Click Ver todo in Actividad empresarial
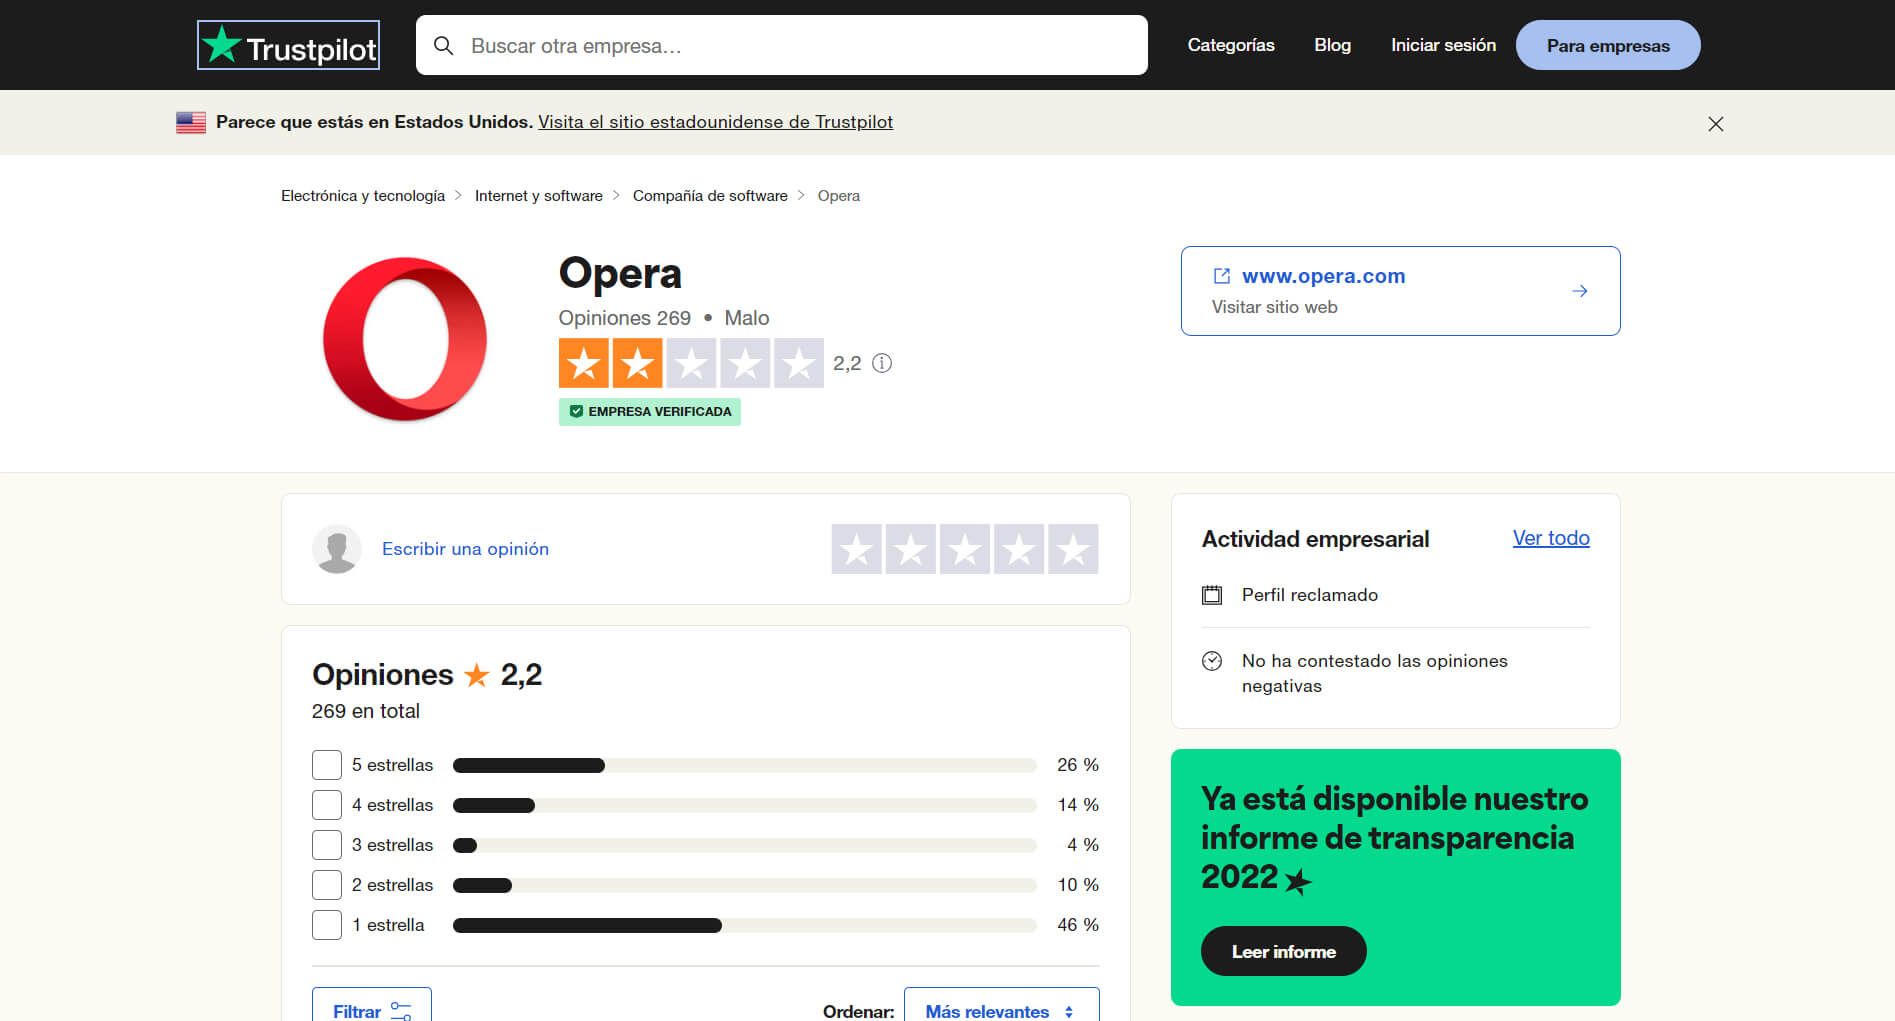This screenshot has height=1021, width=1895. (x=1551, y=538)
